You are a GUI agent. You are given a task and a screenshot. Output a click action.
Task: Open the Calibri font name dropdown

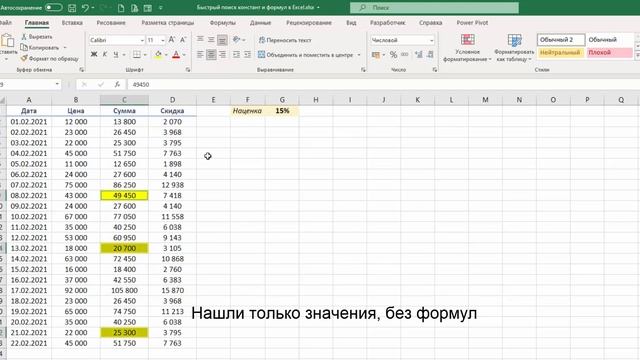(142, 40)
